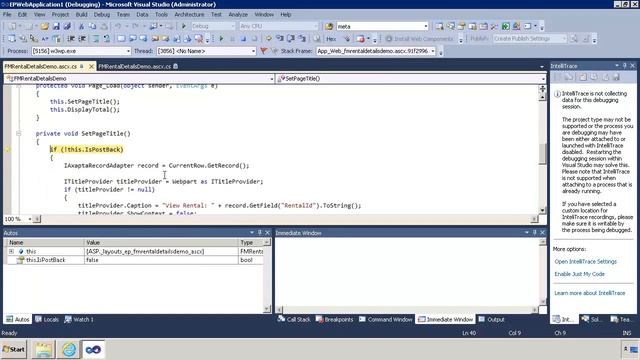Switch to the Output tab

point(492,319)
